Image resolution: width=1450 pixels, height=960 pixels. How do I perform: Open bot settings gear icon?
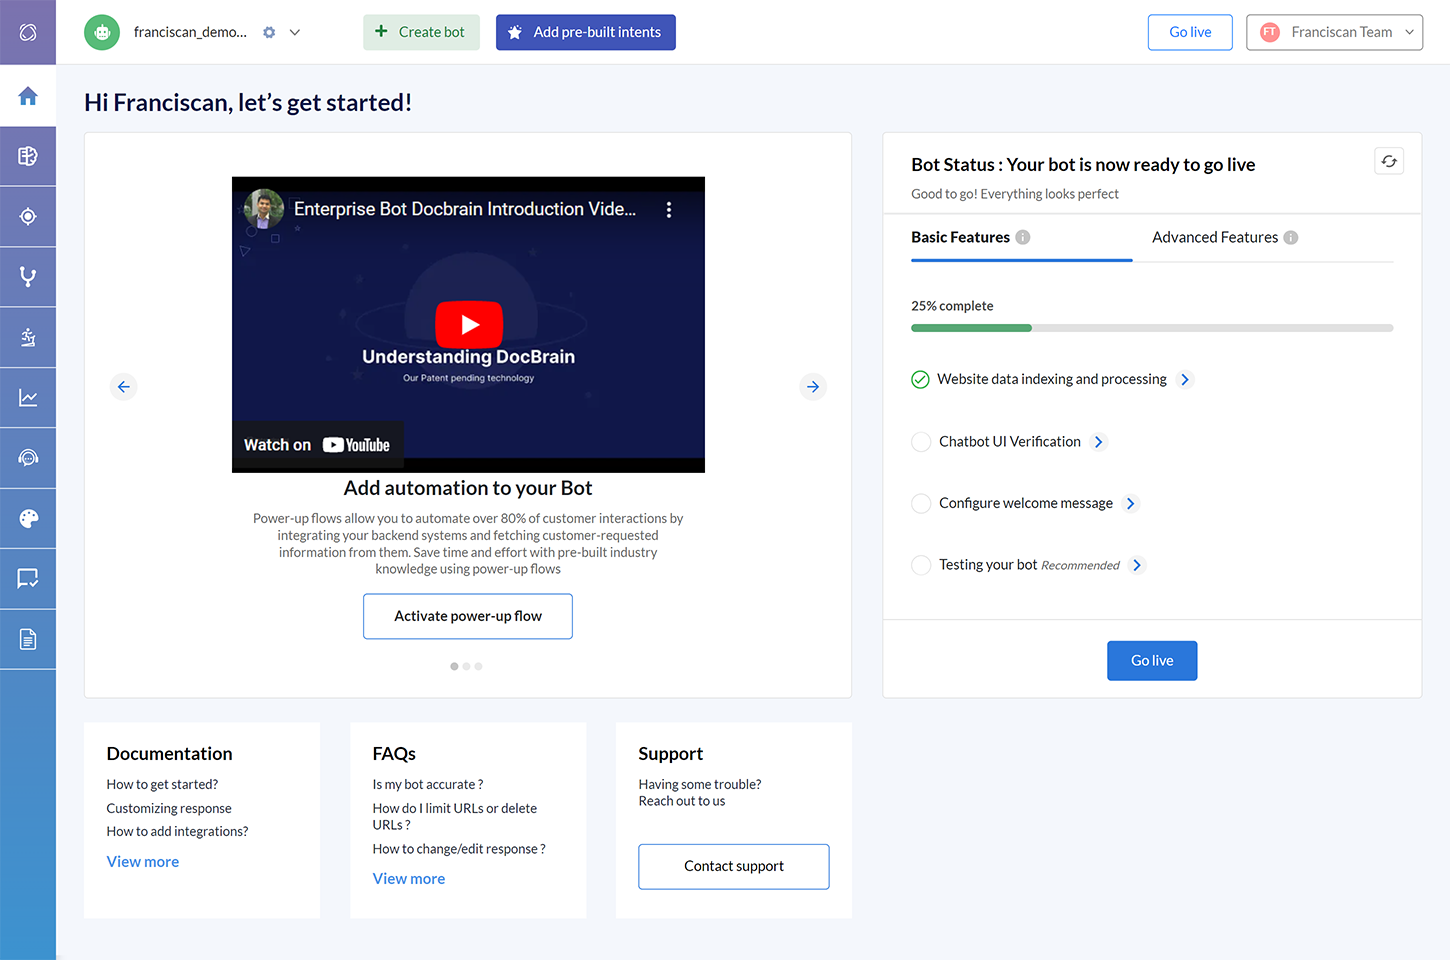click(x=269, y=32)
